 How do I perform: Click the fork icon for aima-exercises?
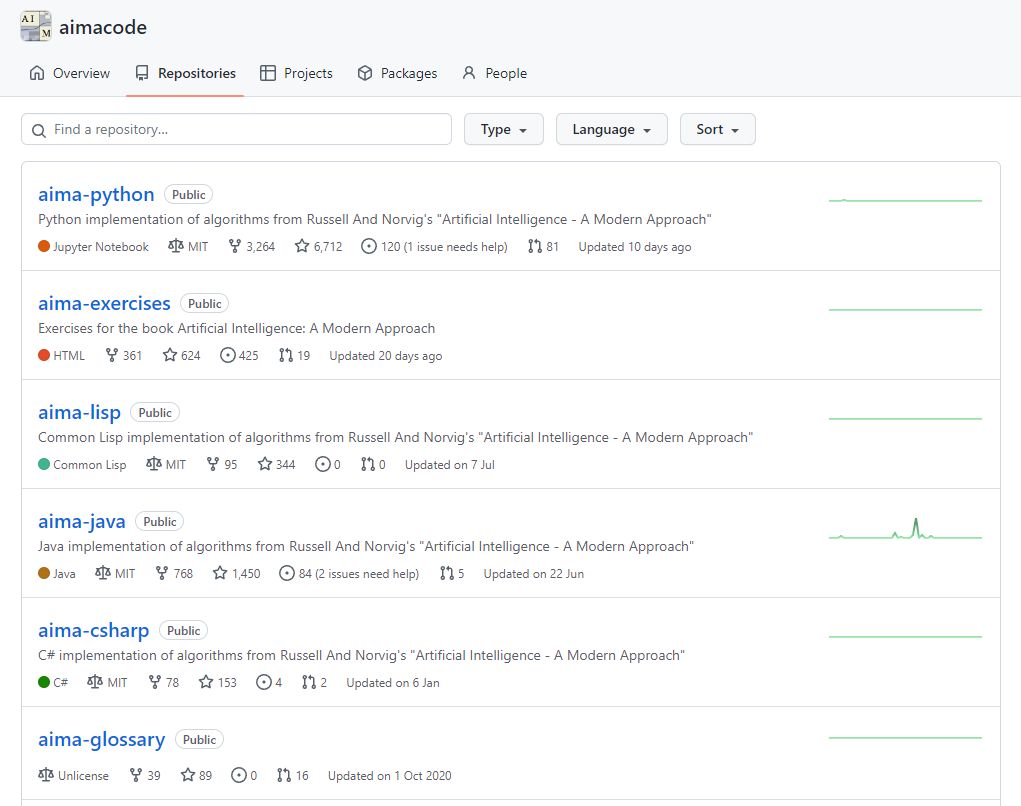[x=112, y=355]
